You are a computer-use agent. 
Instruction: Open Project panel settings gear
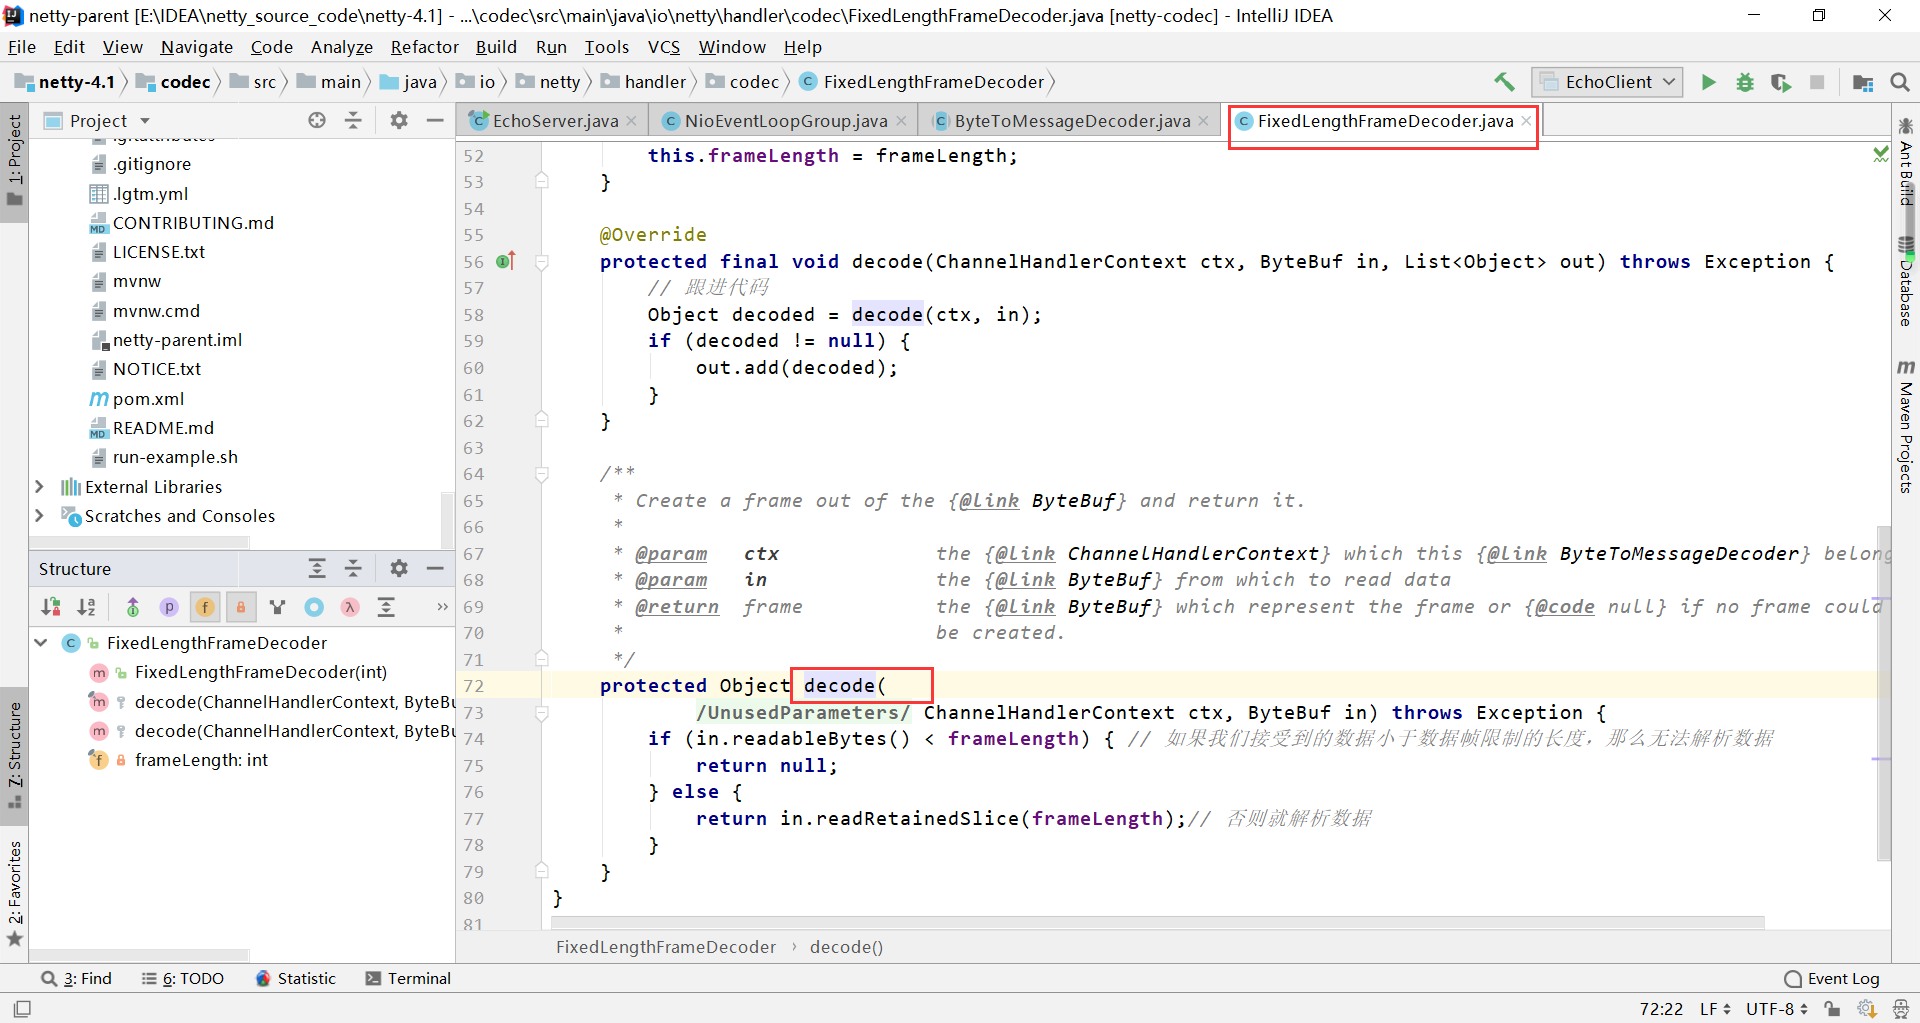(x=399, y=120)
